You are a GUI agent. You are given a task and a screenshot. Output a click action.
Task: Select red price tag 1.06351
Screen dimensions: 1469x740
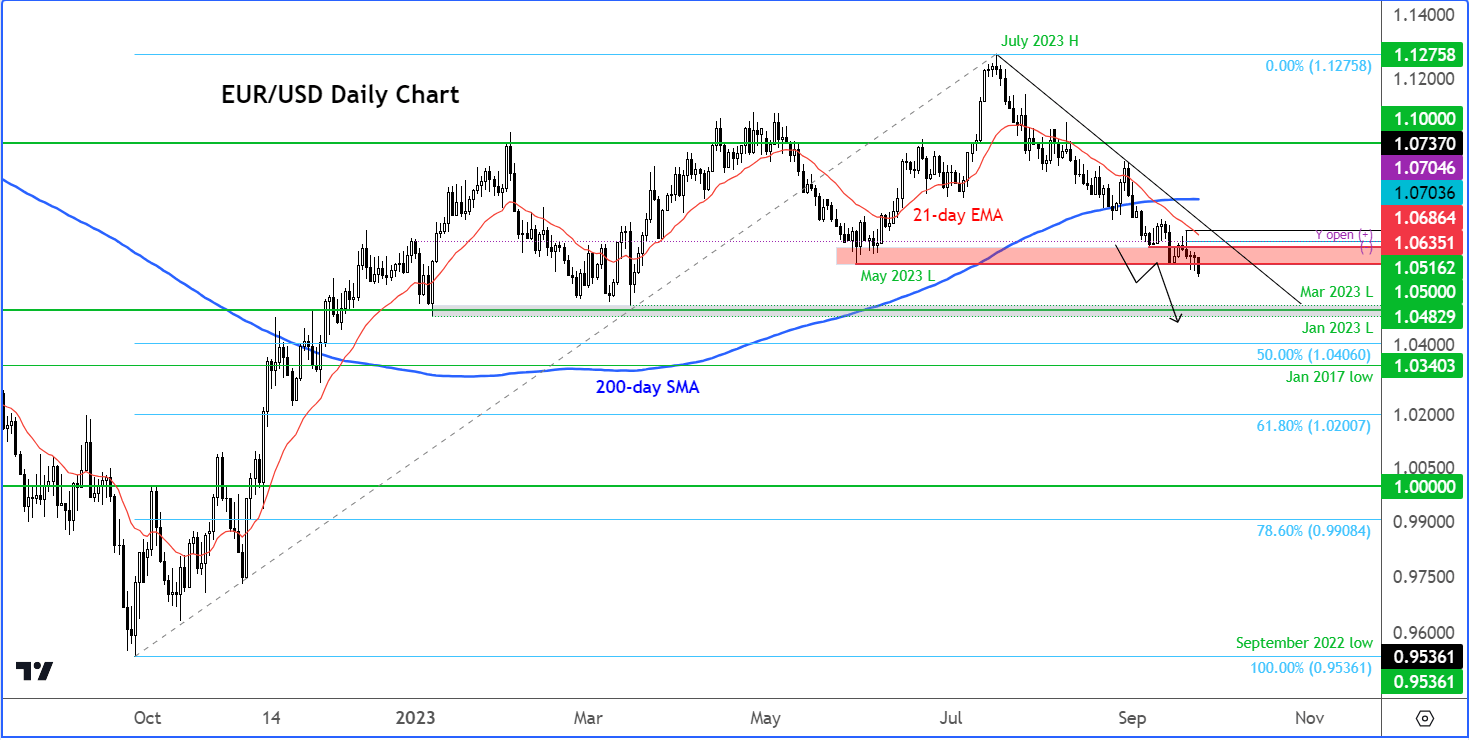coord(1421,243)
